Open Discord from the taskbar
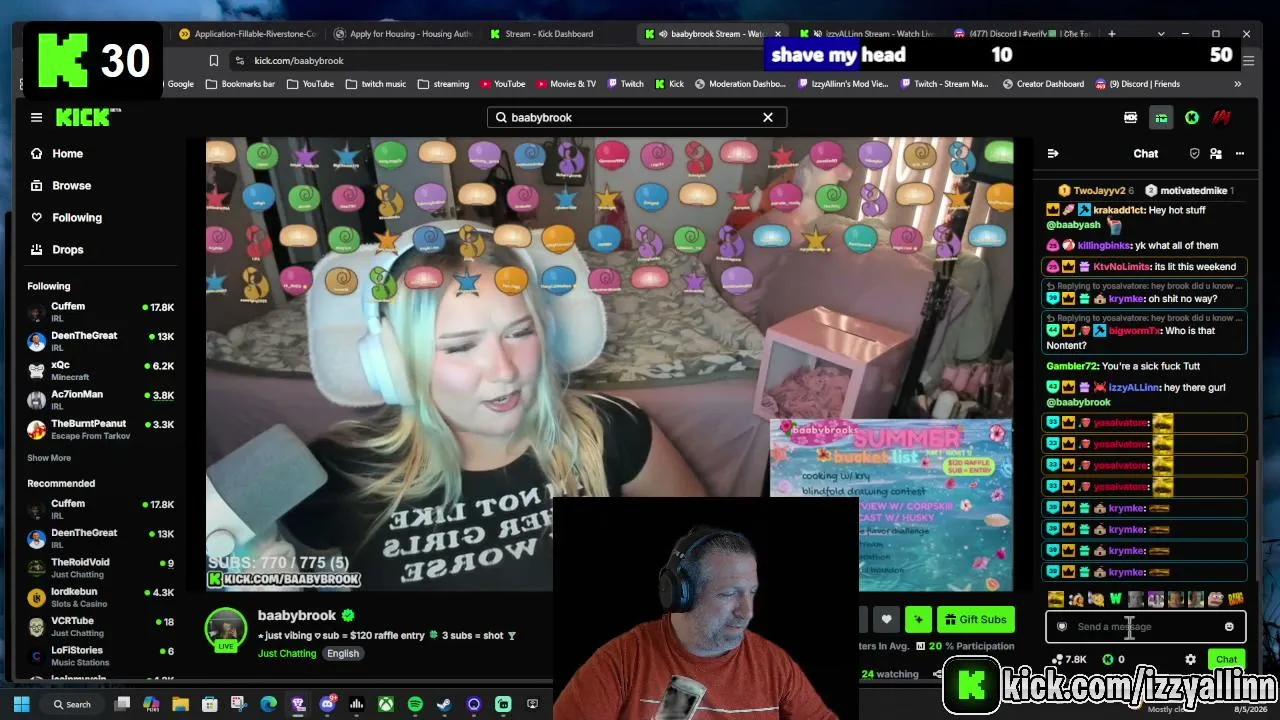Image resolution: width=1280 pixels, height=720 pixels. point(327,704)
